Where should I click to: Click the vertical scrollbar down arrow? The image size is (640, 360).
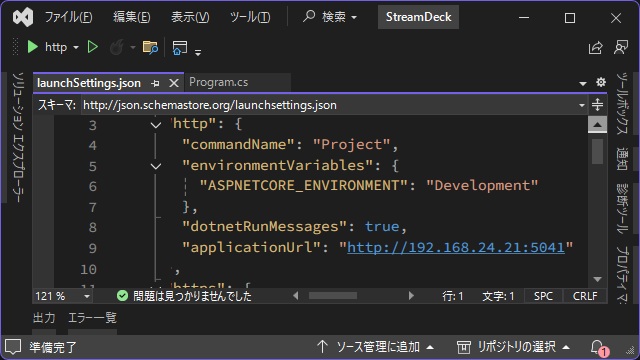coord(597,279)
